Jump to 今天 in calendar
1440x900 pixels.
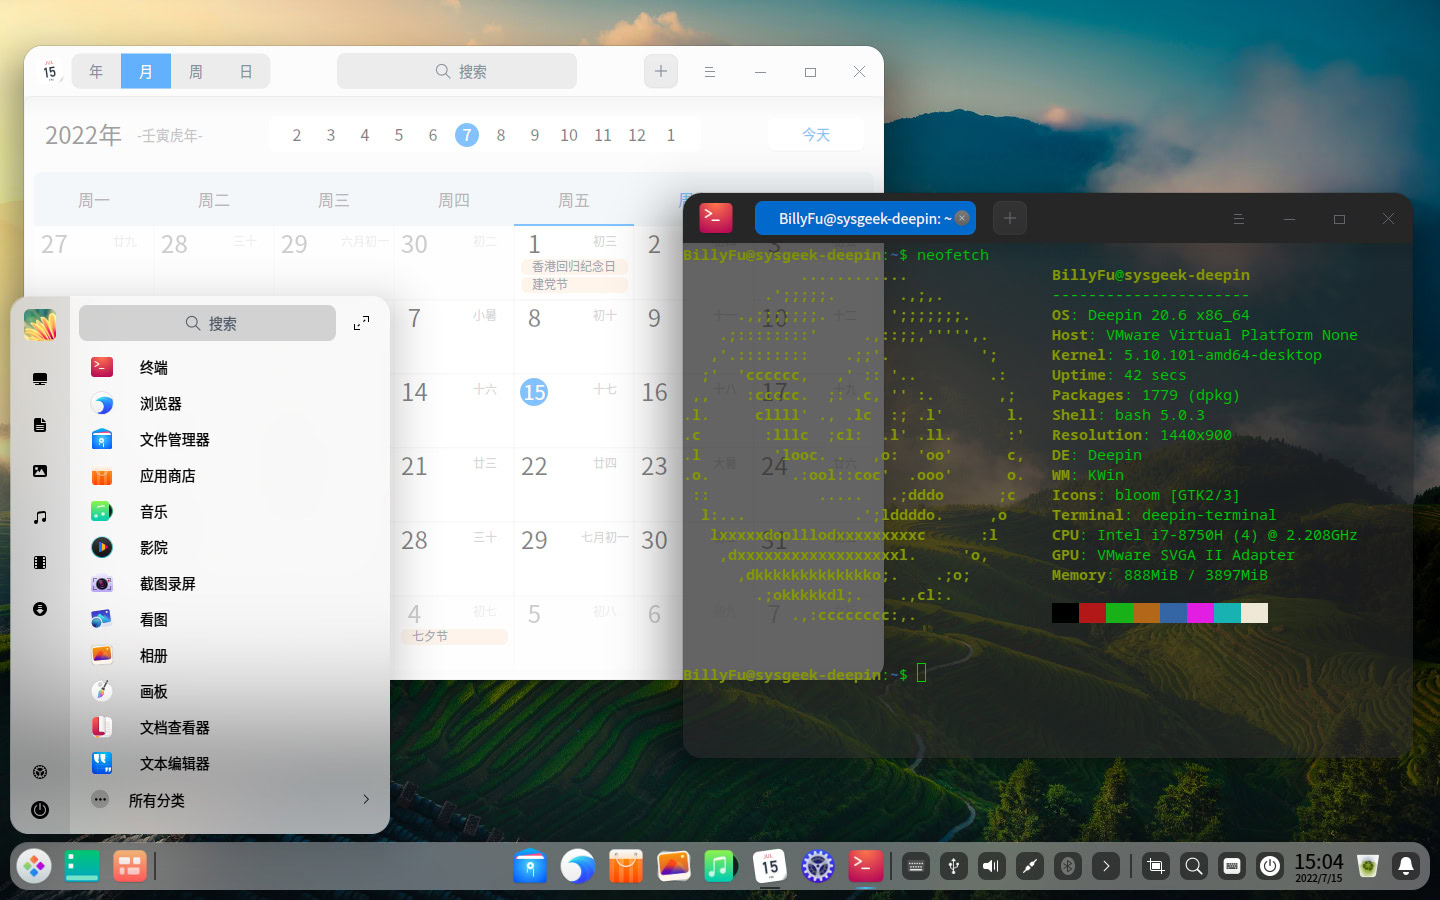816,135
